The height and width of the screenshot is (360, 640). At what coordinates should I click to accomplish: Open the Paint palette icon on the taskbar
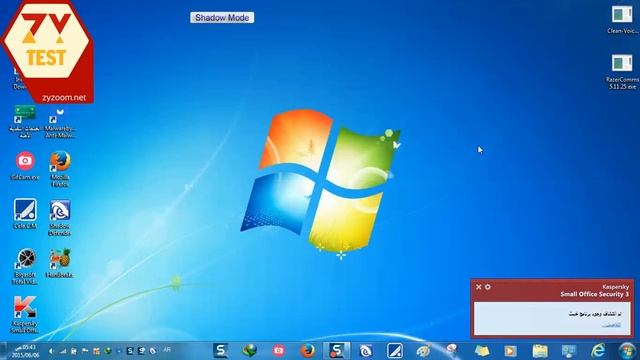(x=423, y=351)
